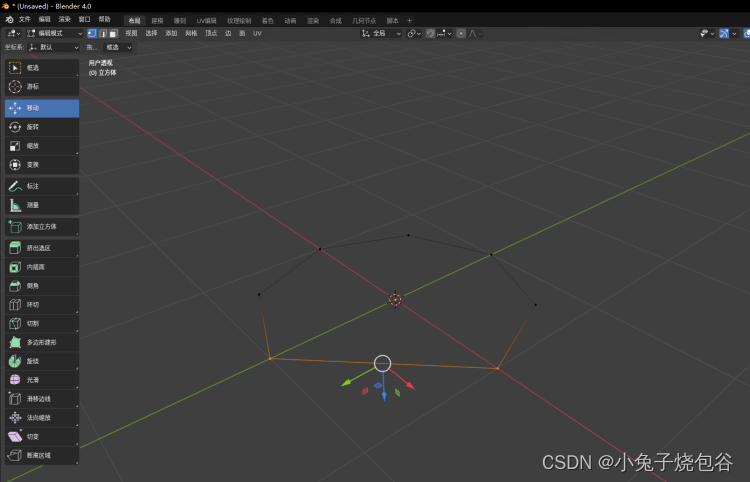The image size is (750, 482).
Task: Select the Add Cube (添加立方体) tool
Action: coord(42,227)
